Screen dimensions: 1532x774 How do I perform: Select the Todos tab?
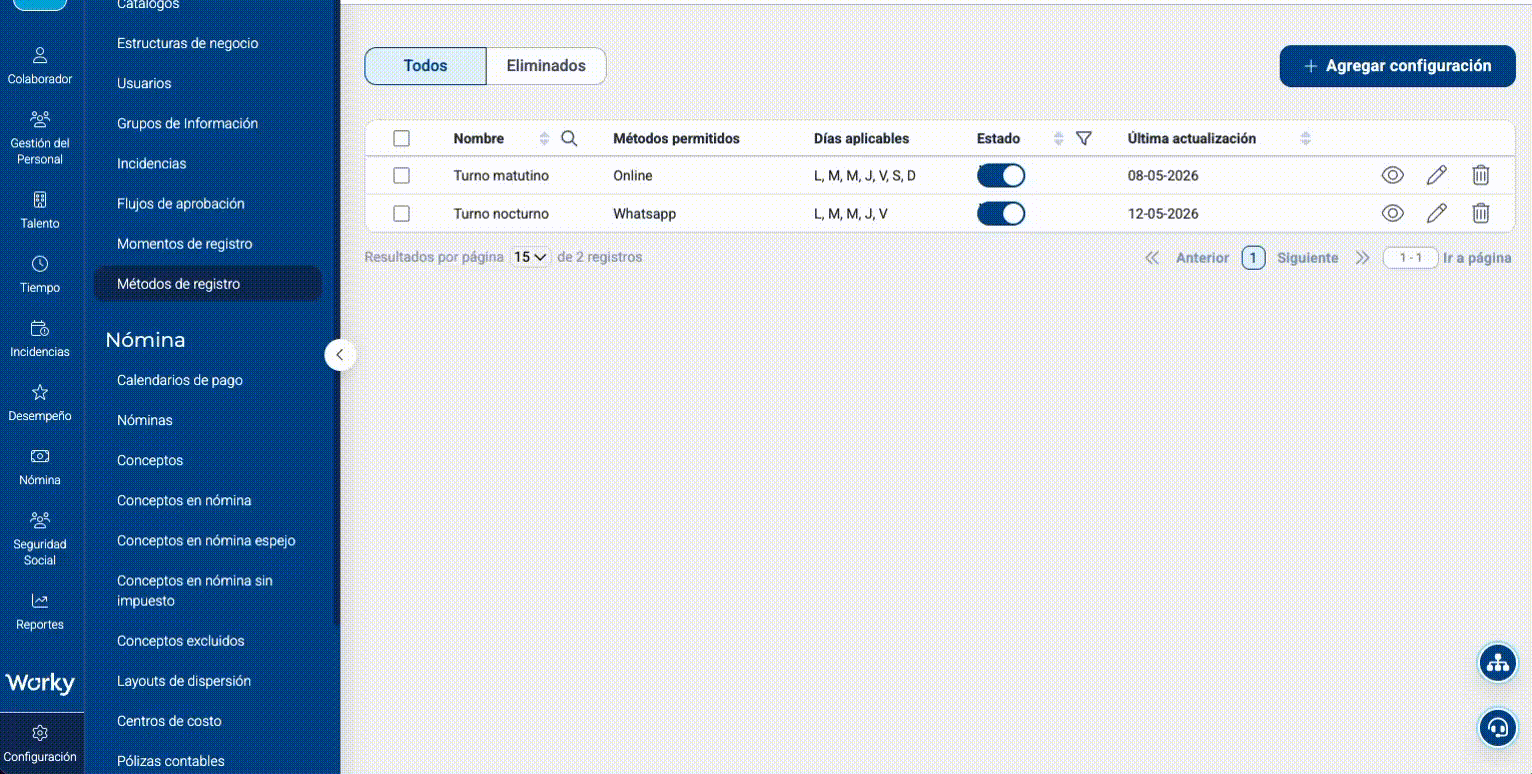[425, 66]
